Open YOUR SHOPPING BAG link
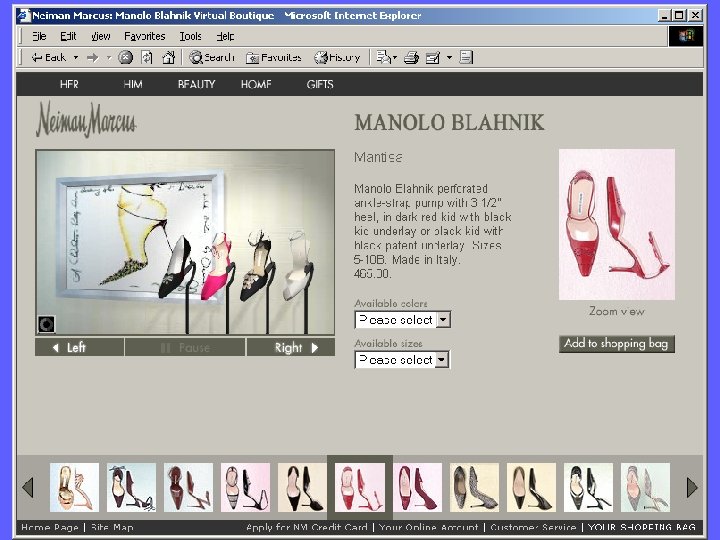 coord(641,527)
